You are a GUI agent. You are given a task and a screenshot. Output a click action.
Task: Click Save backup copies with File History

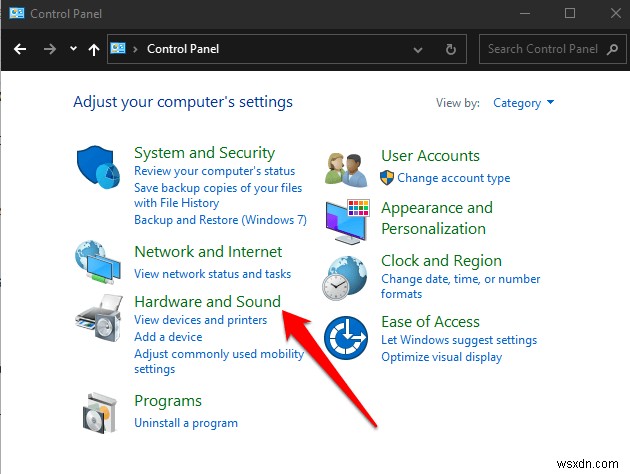pyautogui.click(x=218, y=195)
